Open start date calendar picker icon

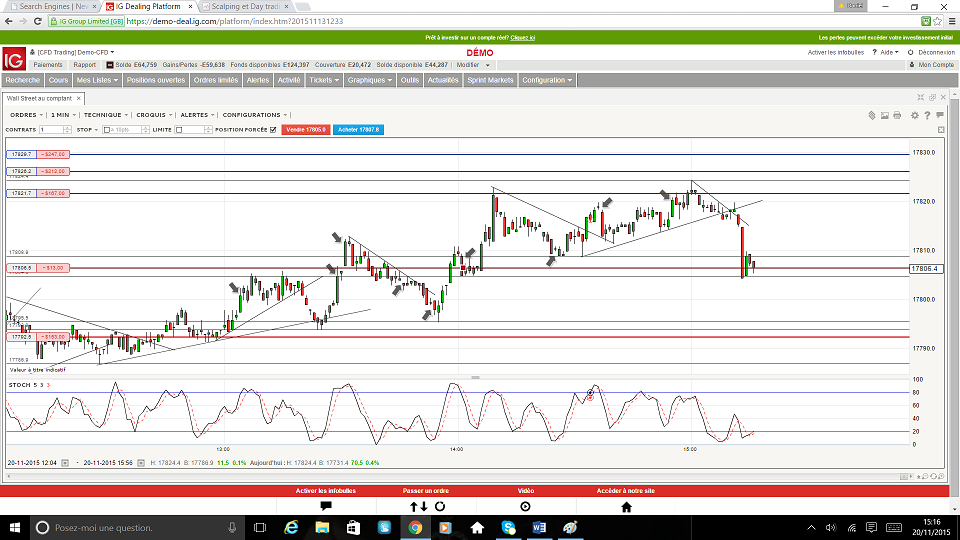[65, 463]
